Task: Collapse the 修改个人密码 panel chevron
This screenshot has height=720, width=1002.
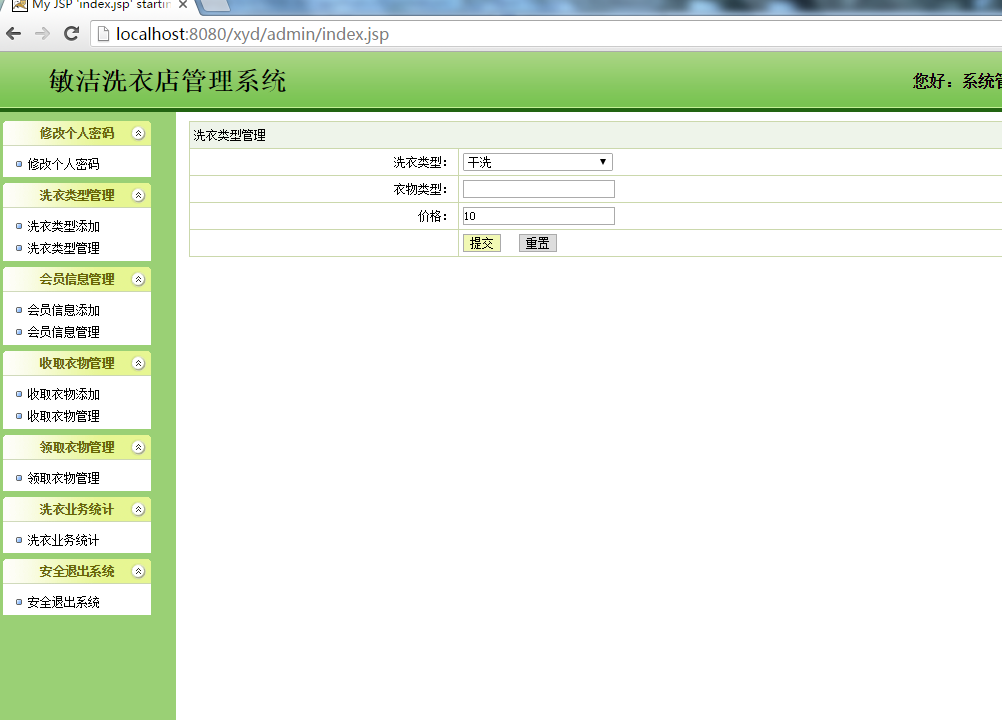Action: [x=138, y=133]
